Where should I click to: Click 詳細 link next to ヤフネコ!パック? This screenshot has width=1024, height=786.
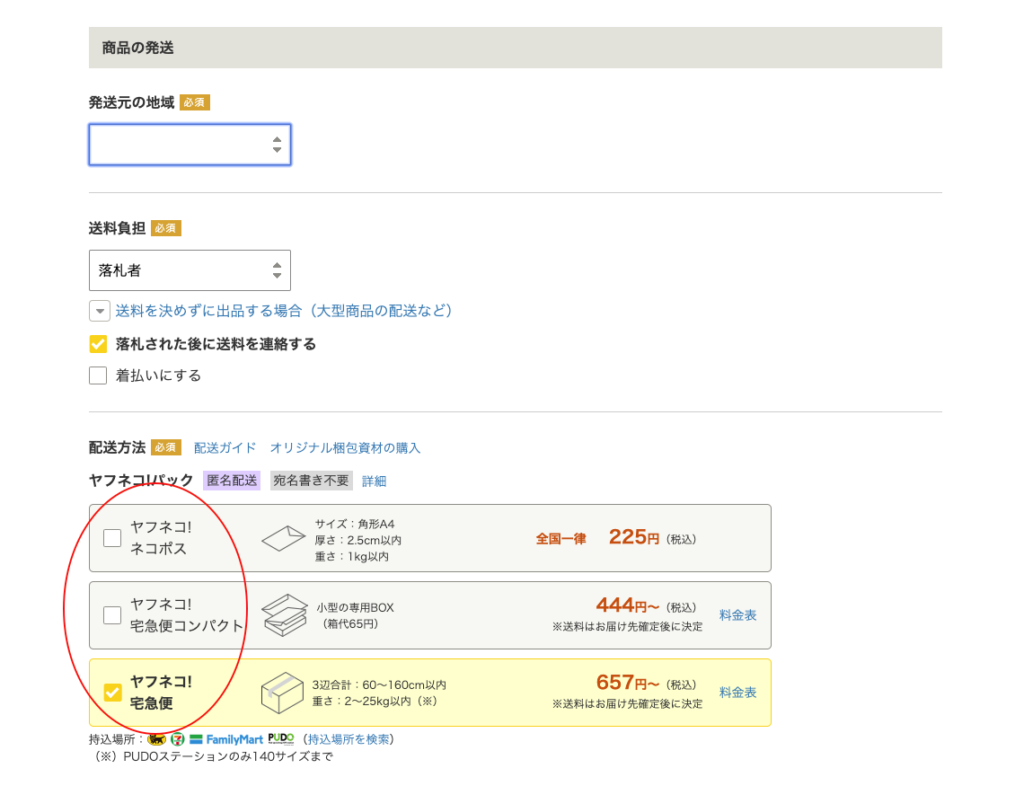point(374,481)
